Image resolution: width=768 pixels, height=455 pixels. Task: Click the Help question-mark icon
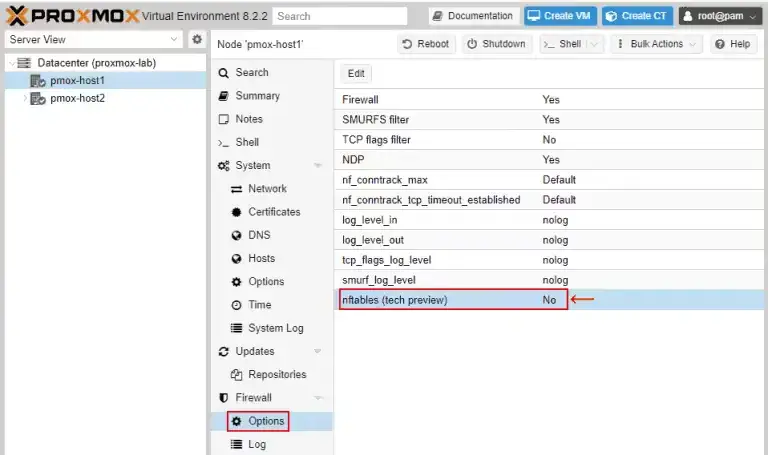pos(720,44)
